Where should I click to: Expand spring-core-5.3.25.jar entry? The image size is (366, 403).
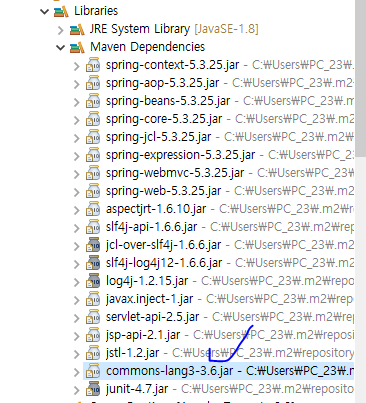click(77, 120)
